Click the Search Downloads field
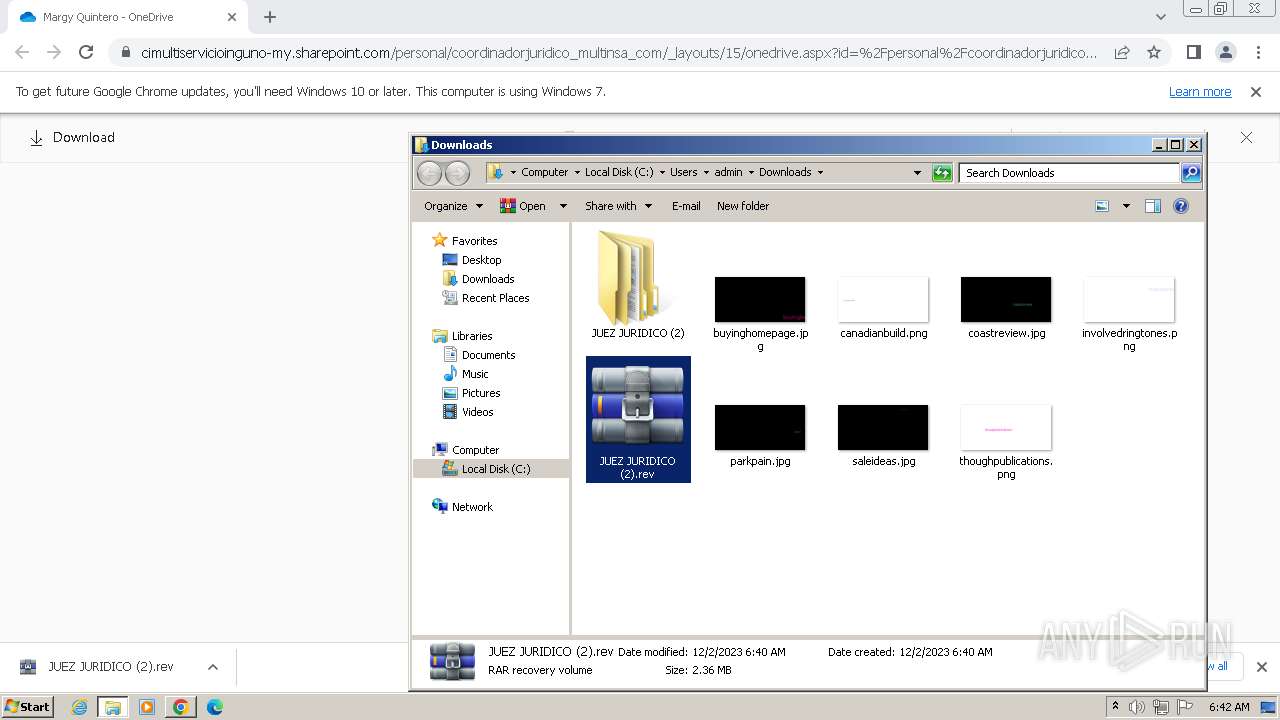Viewport: 1280px width, 720px height. click(x=1069, y=173)
